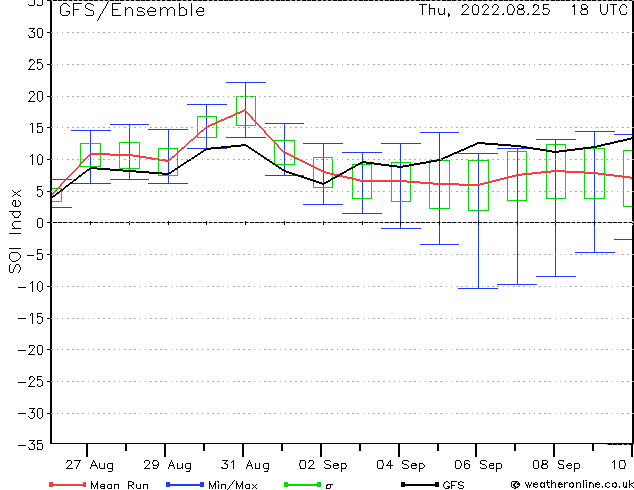Click the 04 Sep date label
The width and height of the screenshot is (634, 490).
[401, 465]
